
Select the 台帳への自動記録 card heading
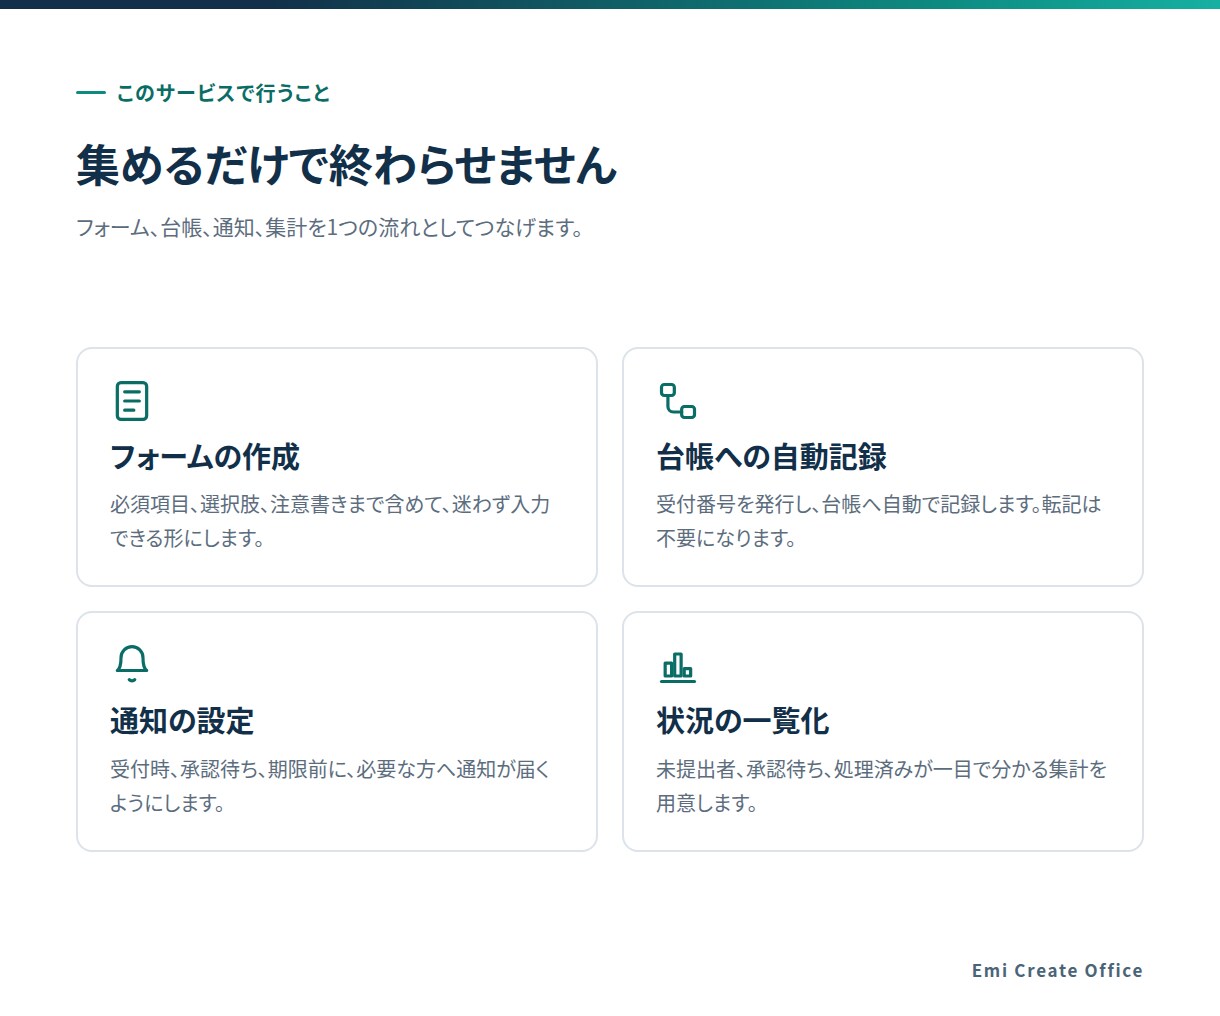(771, 457)
